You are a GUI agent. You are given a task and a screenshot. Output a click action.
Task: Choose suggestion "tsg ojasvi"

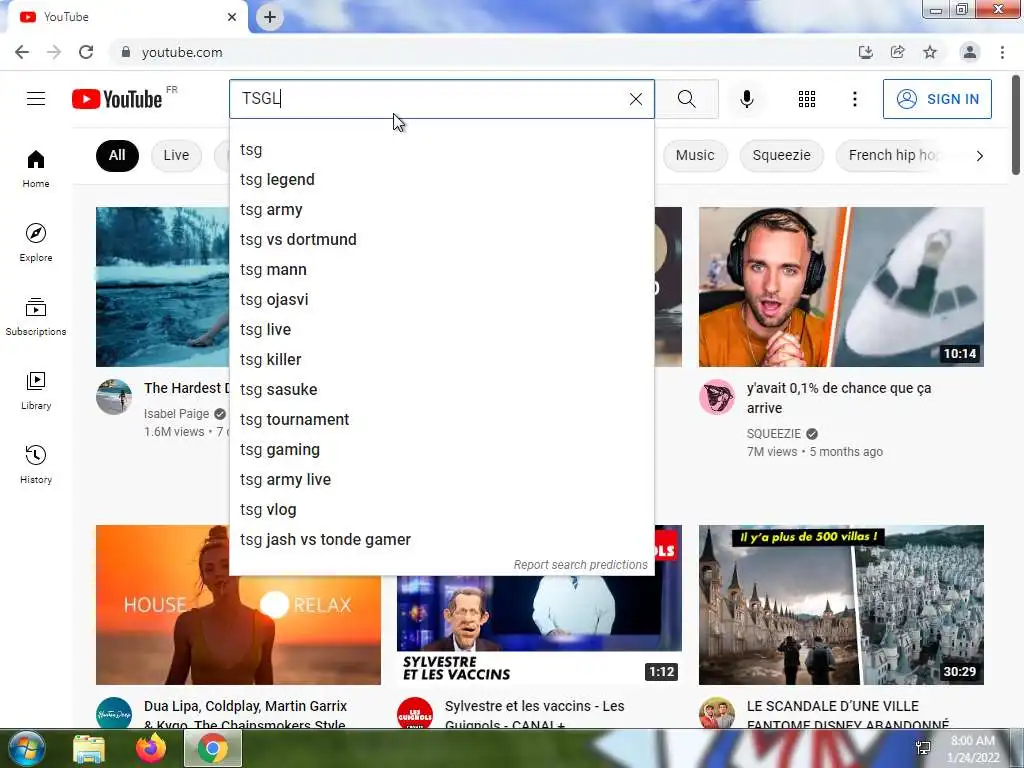(441, 300)
